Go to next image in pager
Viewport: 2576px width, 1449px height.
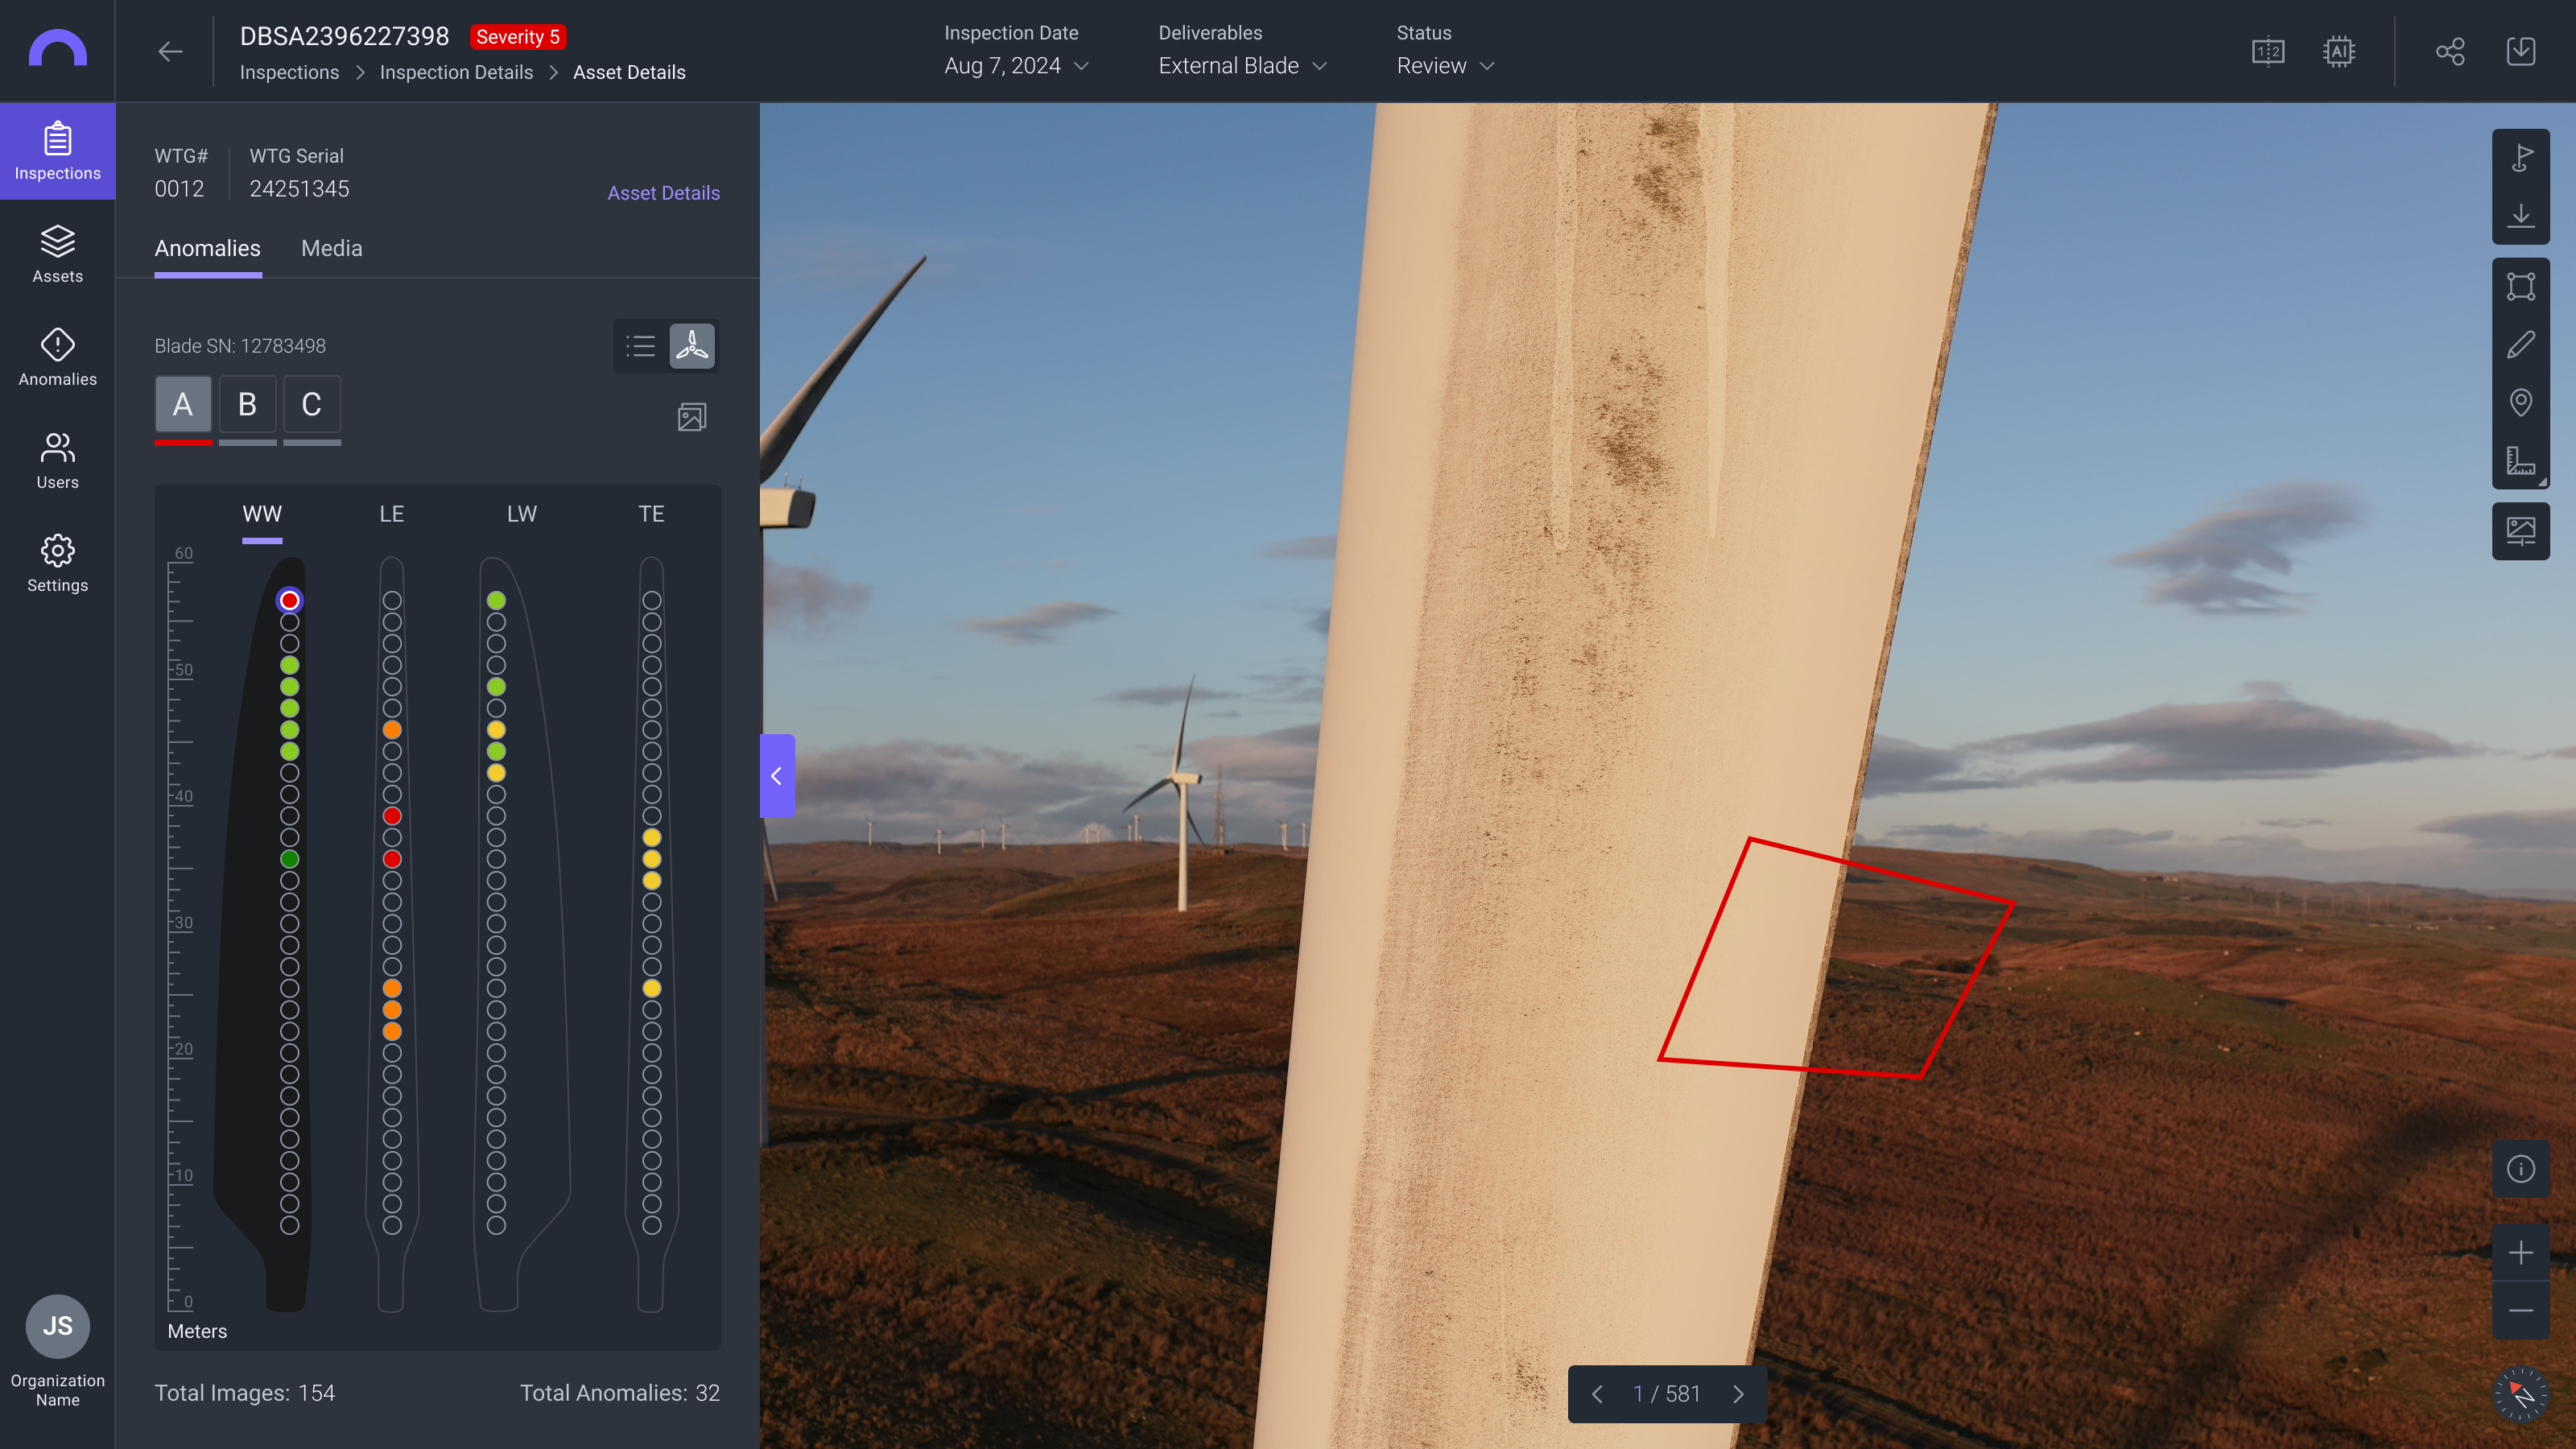1738,1394
